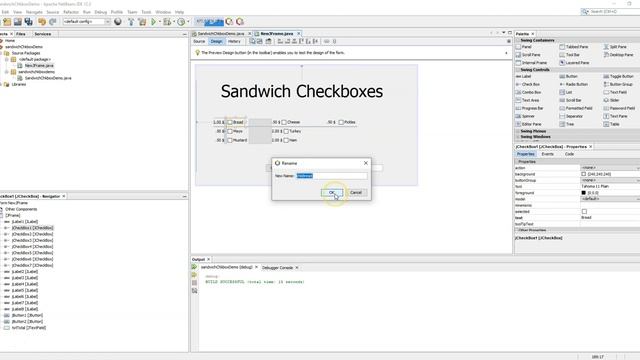Click the background color swatch property
The width and height of the screenshot is (640, 360).
584,174
